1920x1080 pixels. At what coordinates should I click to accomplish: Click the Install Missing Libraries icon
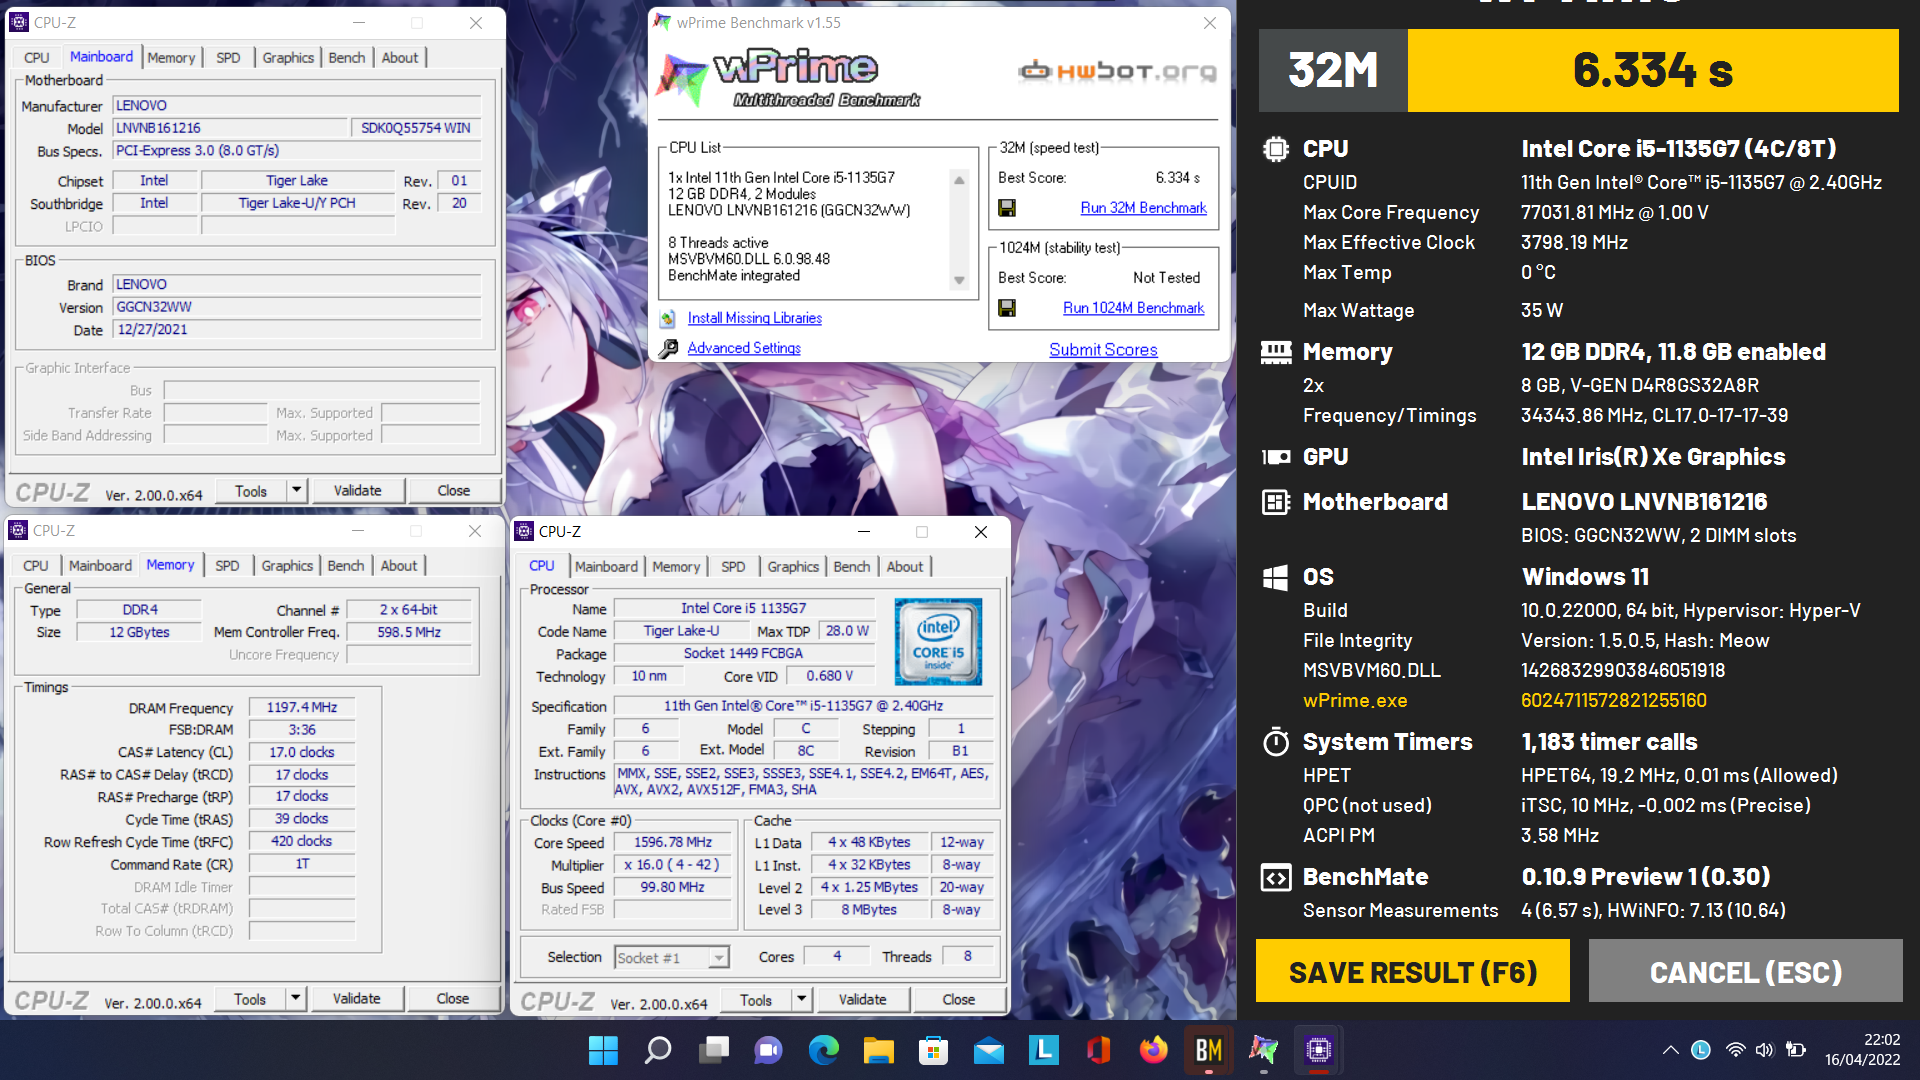click(668, 318)
